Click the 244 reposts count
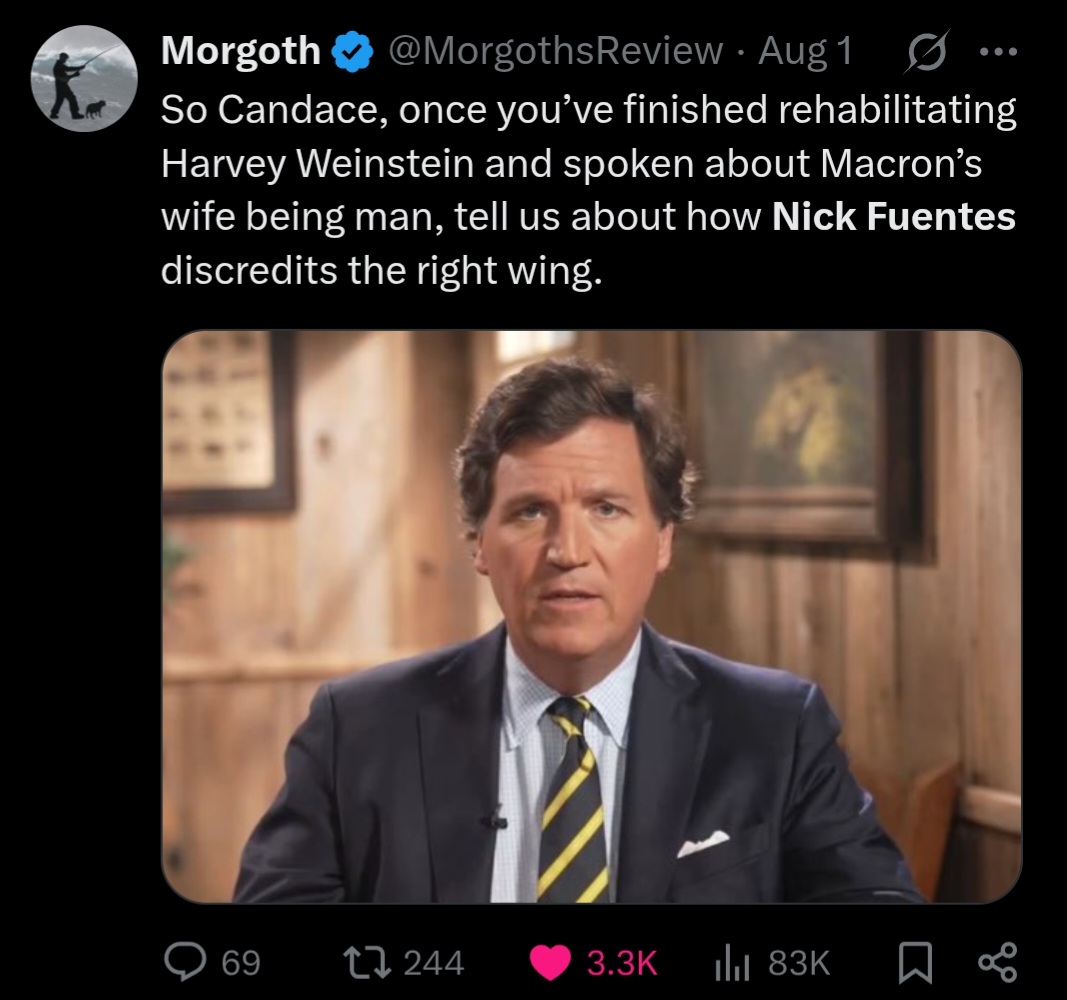 (434, 963)
